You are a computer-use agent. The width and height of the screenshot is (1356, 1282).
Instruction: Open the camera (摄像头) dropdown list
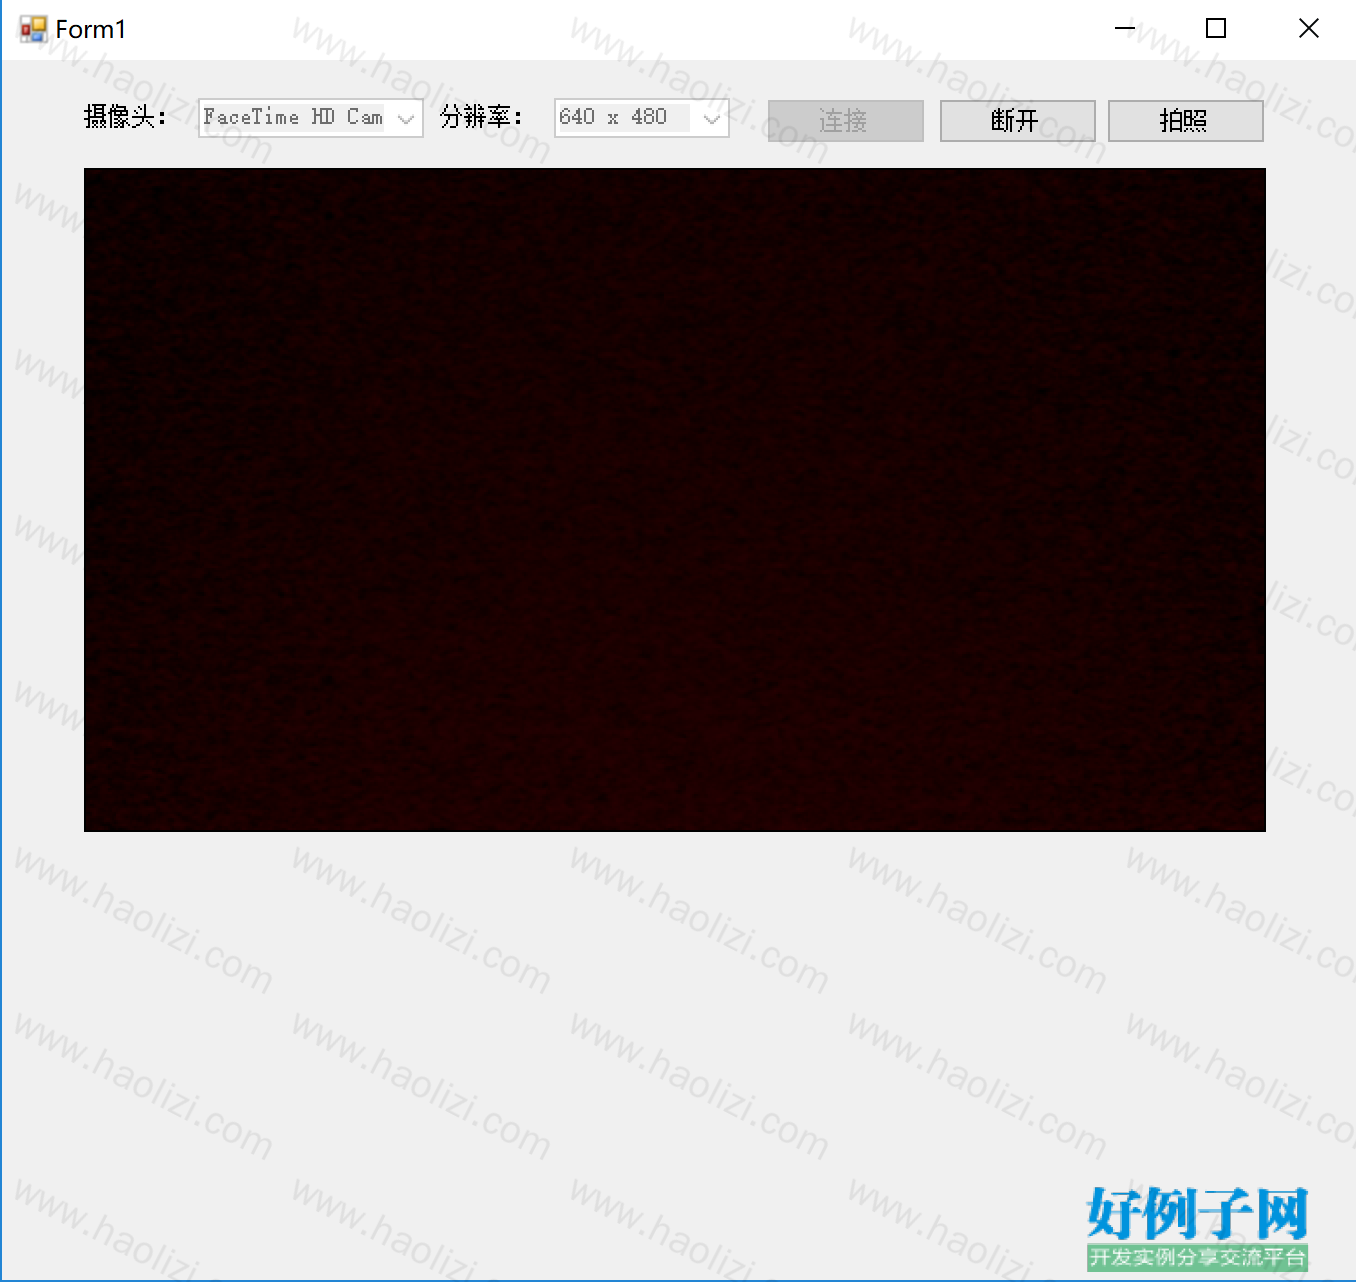pyautogui.click(x=311, y=118)
